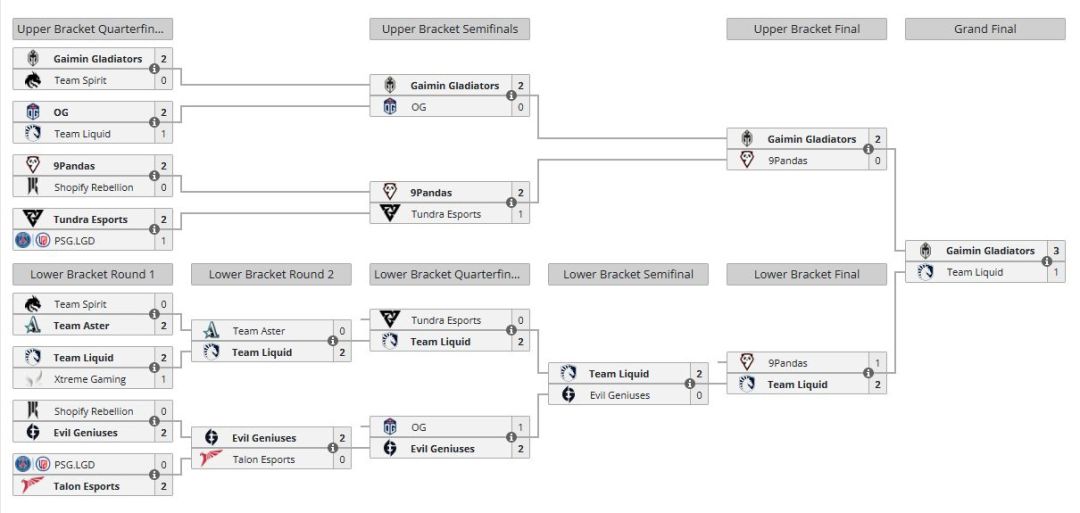This screenshot has width=1080, height=513.
Task: Click Team Liquid logo in Grand Final
Action: tap(926, 272)
